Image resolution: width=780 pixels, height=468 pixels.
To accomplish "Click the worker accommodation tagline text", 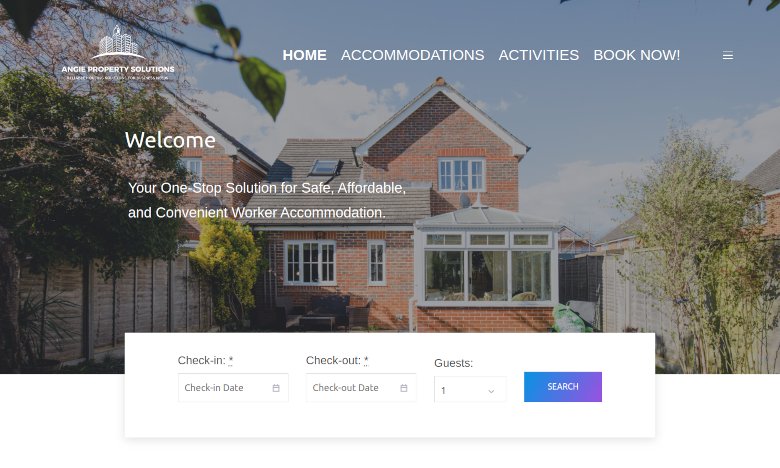I will (x=267, y=200).
